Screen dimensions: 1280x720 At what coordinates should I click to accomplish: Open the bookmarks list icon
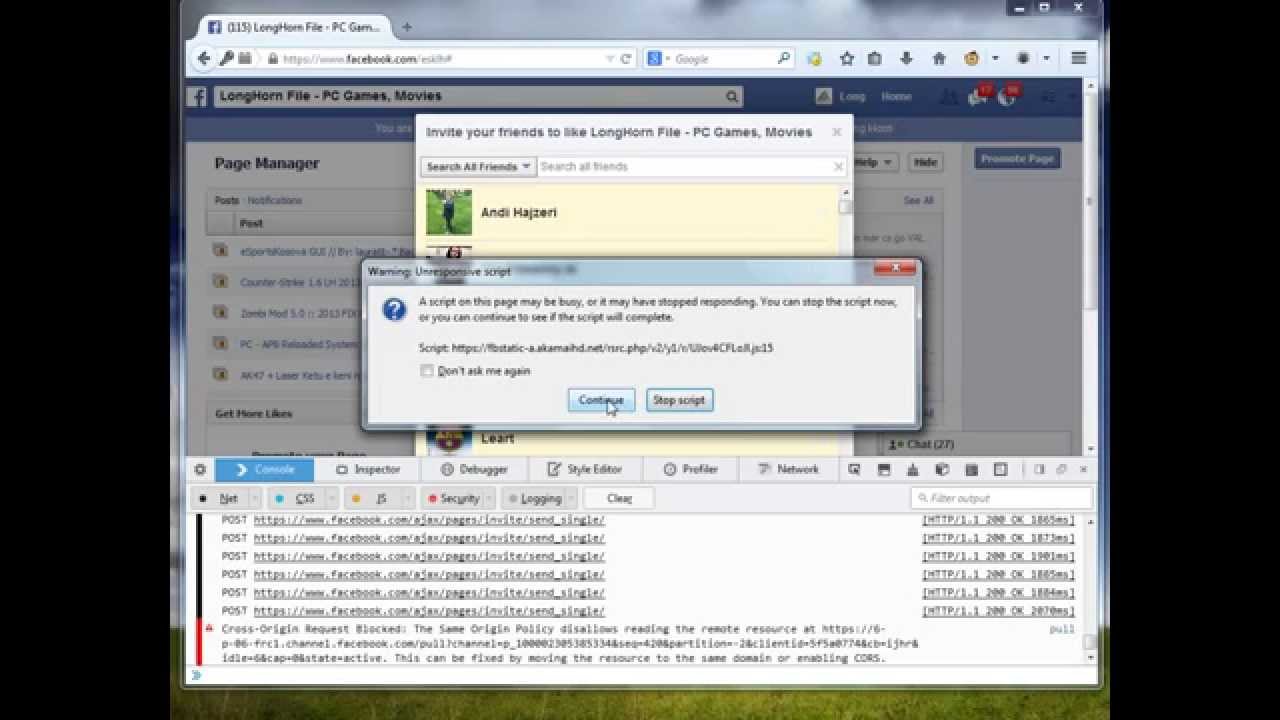875,59
